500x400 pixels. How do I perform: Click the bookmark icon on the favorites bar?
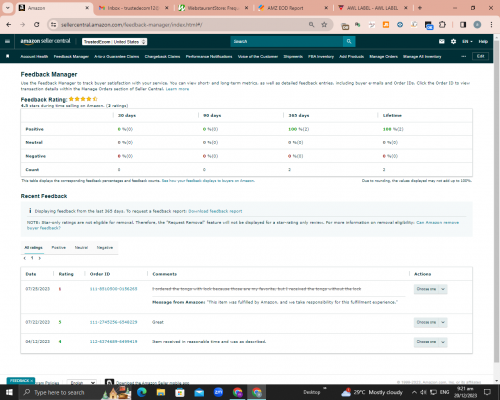pos(8,56)
